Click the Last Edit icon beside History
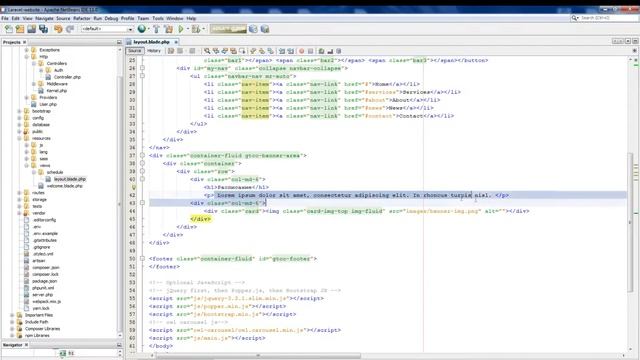The width and height of the screenshot is (640, 360). tap(171, 51)
